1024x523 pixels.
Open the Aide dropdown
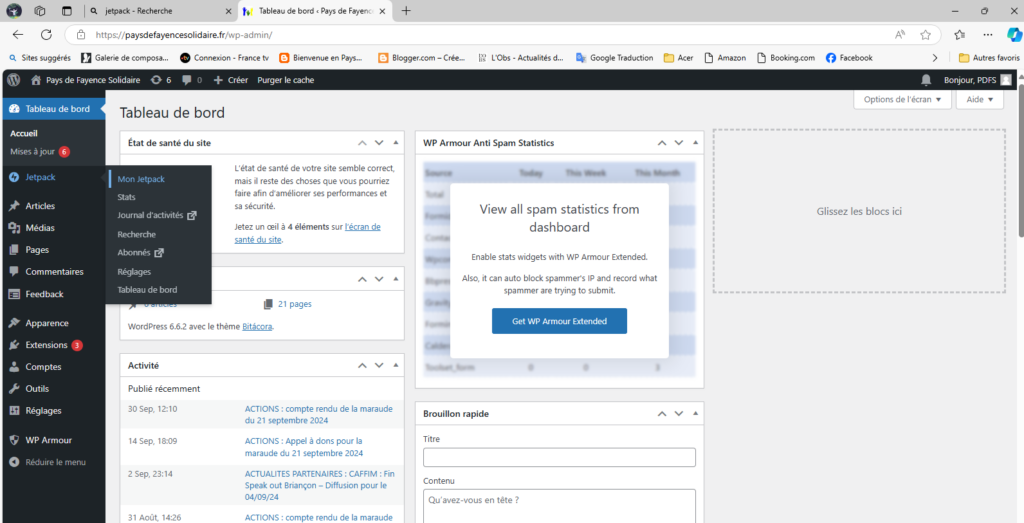(x=979, y=100)
